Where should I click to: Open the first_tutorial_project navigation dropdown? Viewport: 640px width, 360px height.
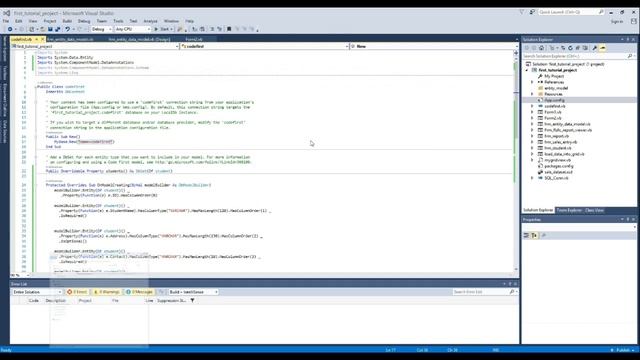[x=95, y=47]
